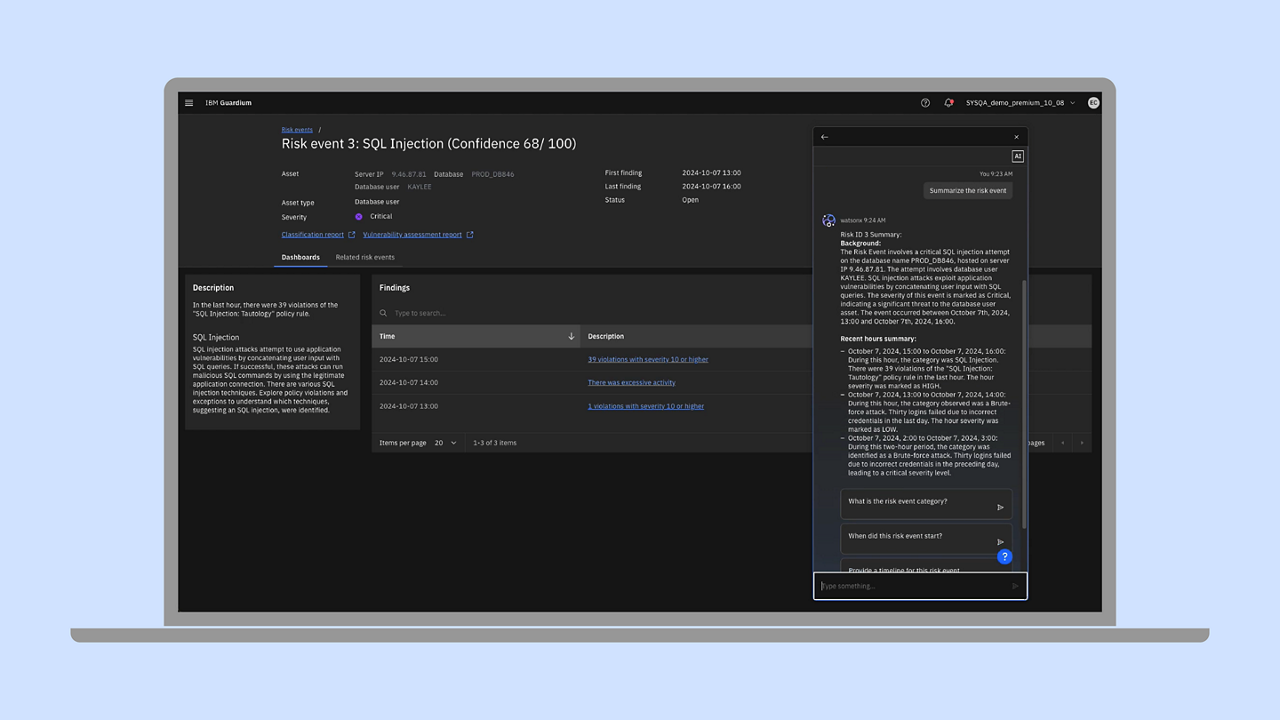1280x720 pixels.
Task: Go to previous findings page
Action: click(x=1063, y=443)
